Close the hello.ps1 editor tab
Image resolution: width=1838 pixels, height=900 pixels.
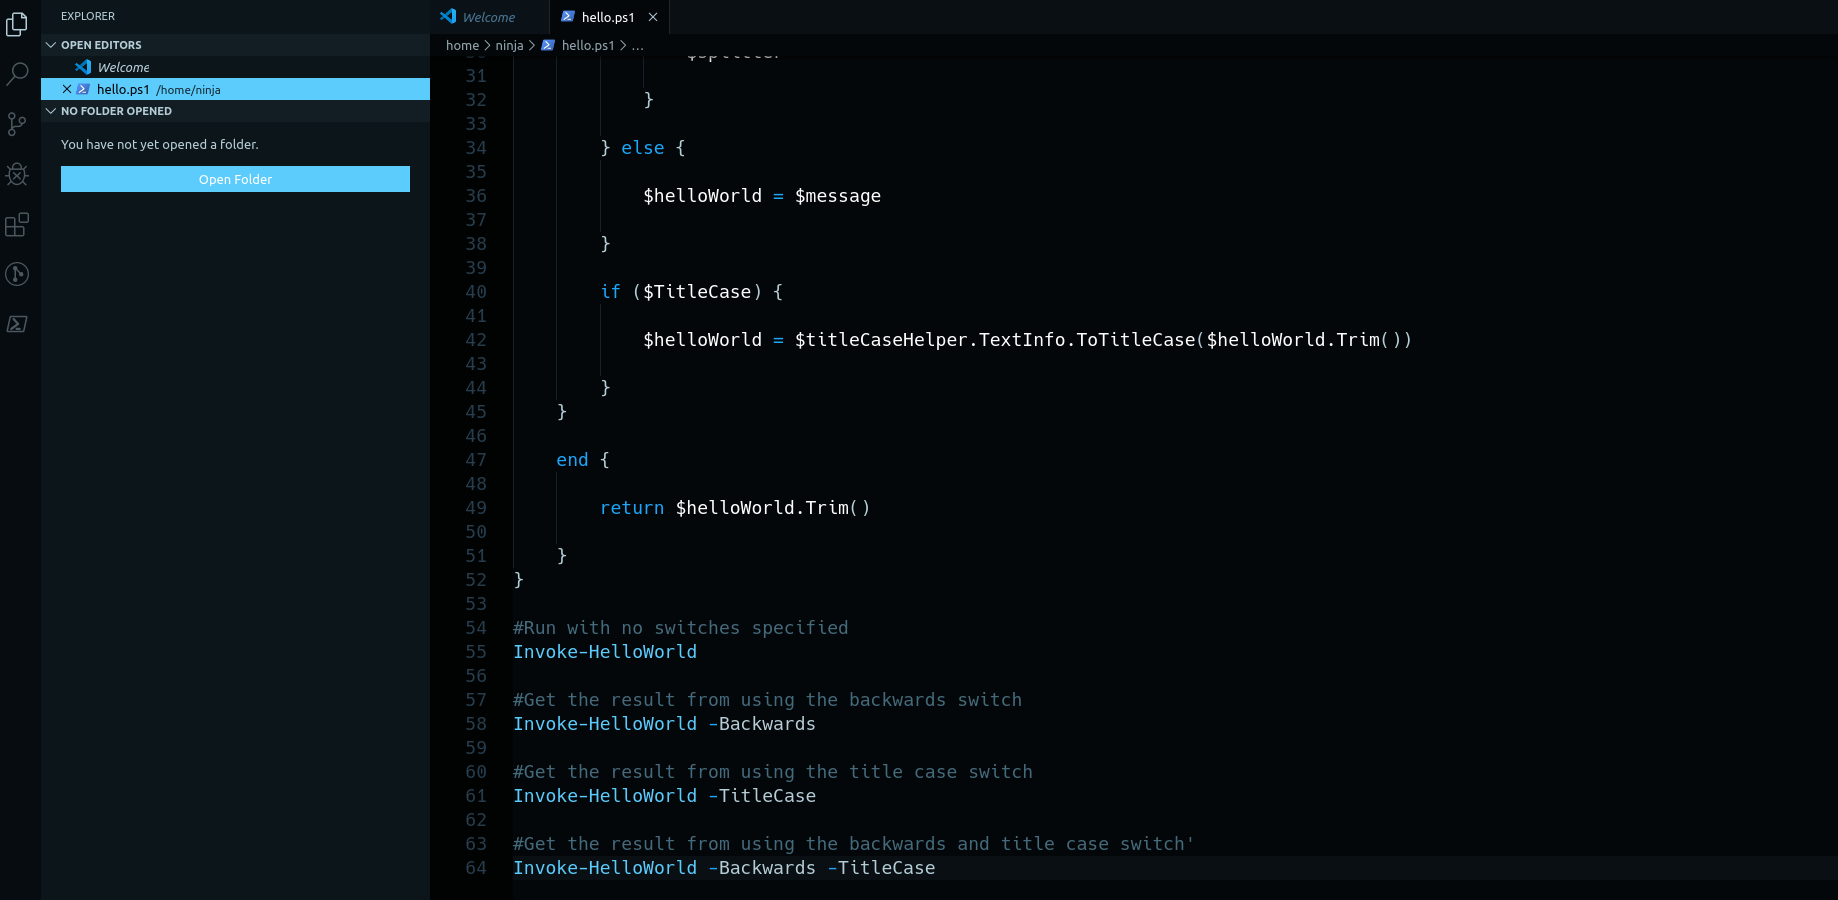[653, 17]
